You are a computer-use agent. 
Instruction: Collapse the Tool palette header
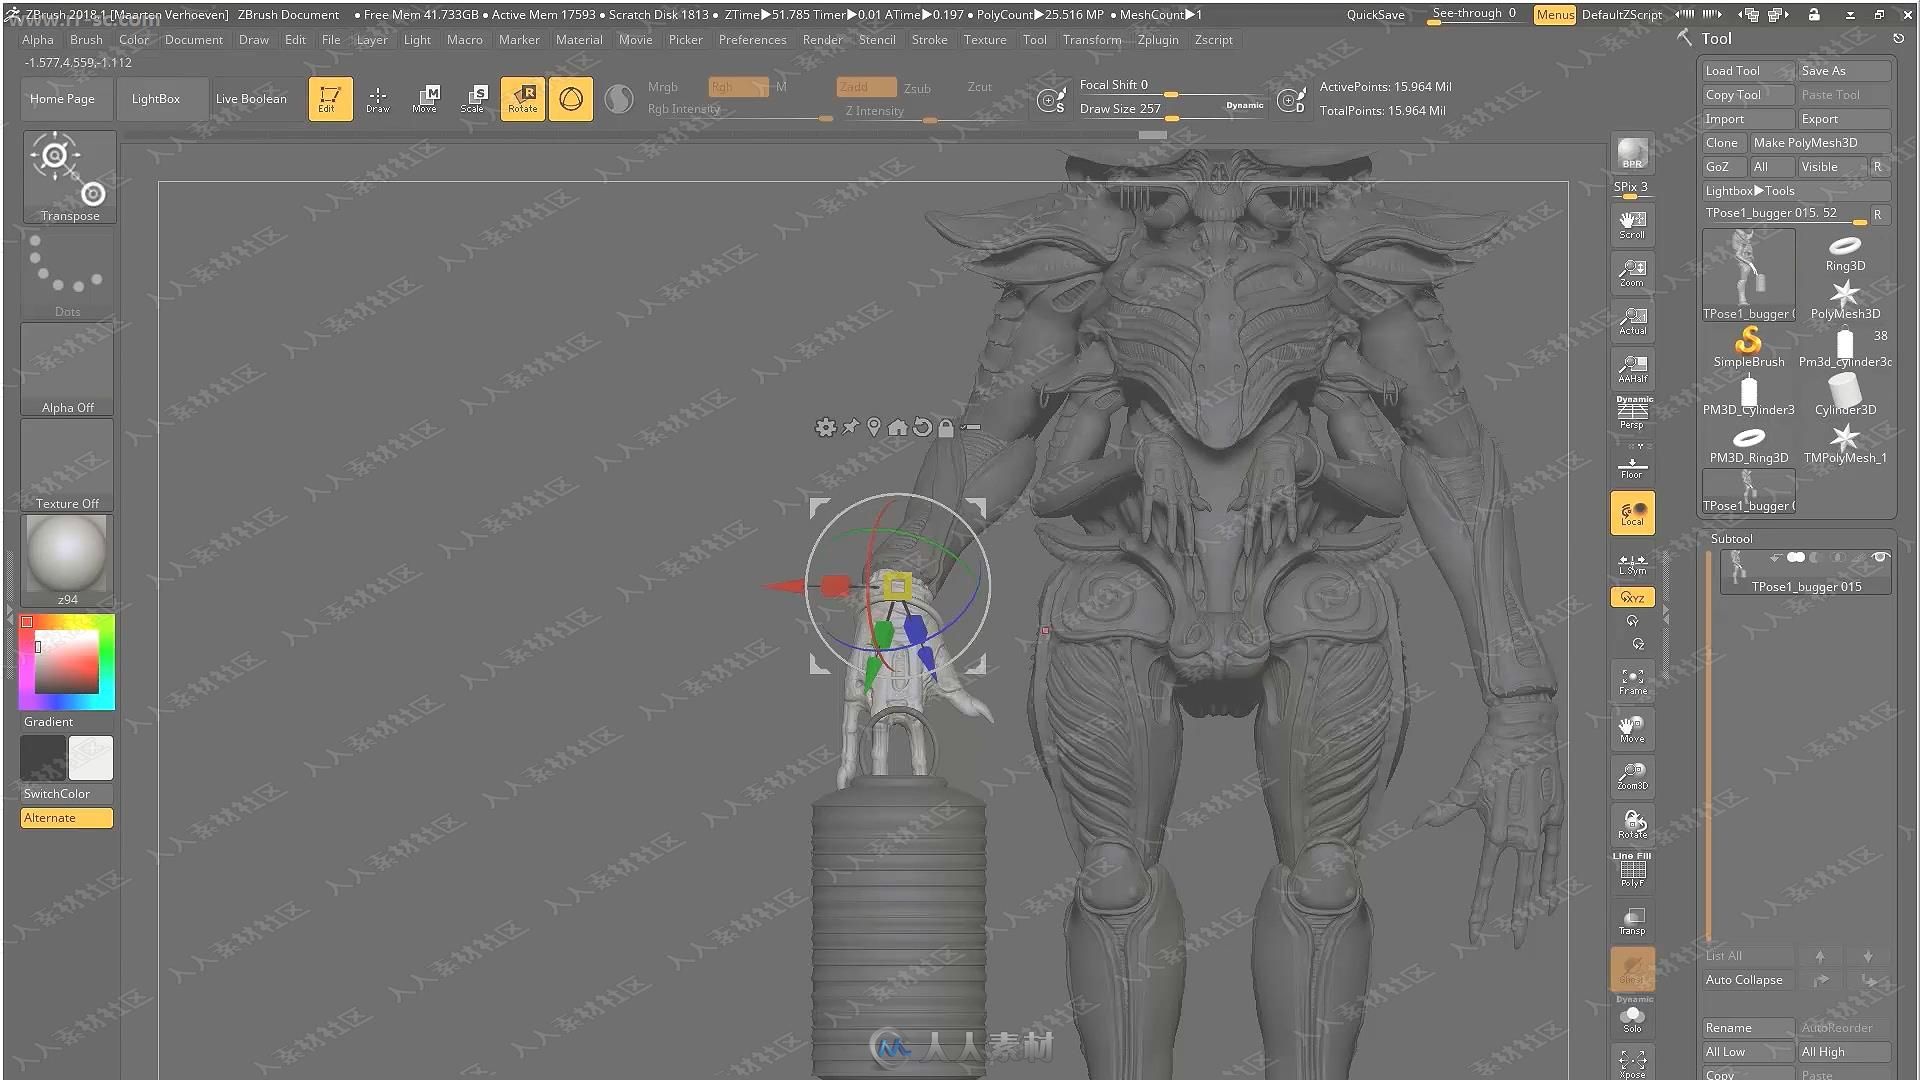(1716, 38)
